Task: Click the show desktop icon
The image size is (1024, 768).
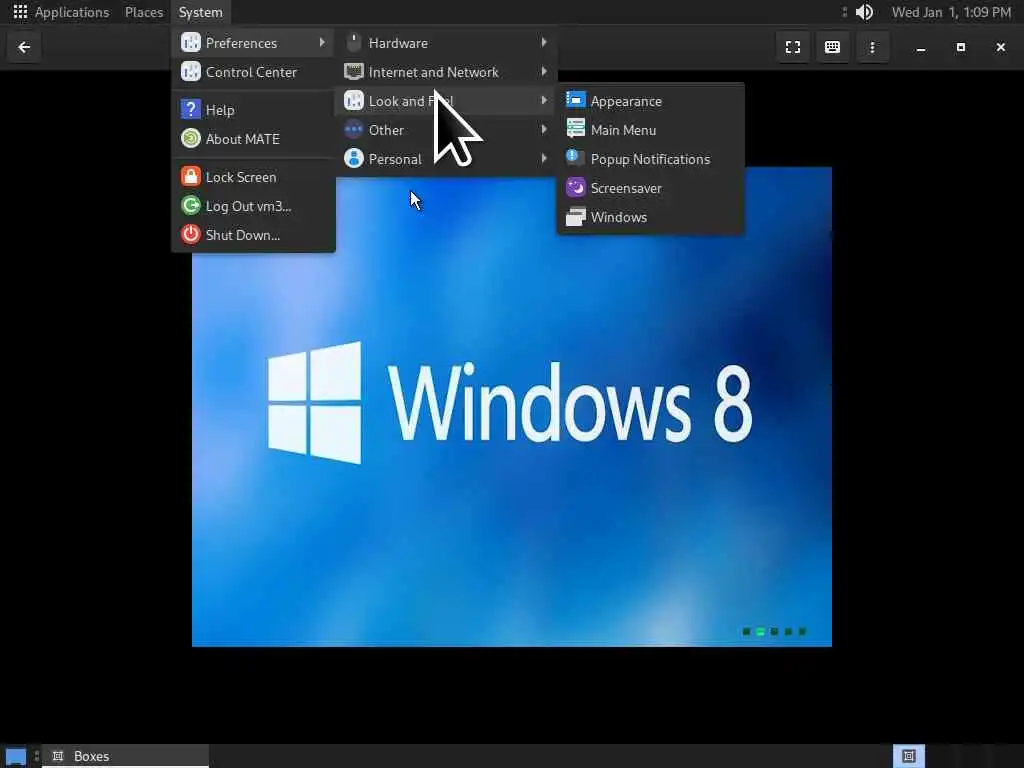Action: [x=16, y=756]
